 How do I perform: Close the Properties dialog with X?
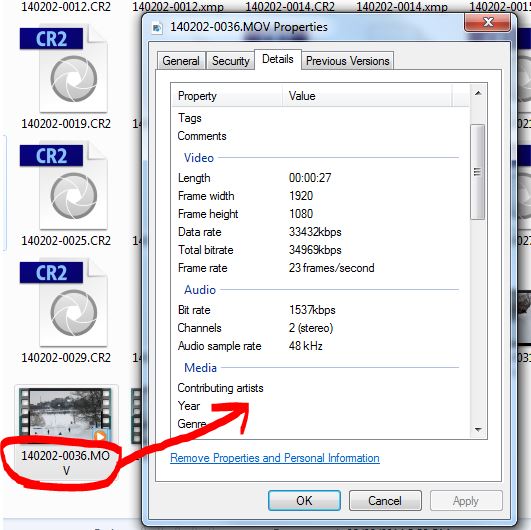click(x=487, y=22)
